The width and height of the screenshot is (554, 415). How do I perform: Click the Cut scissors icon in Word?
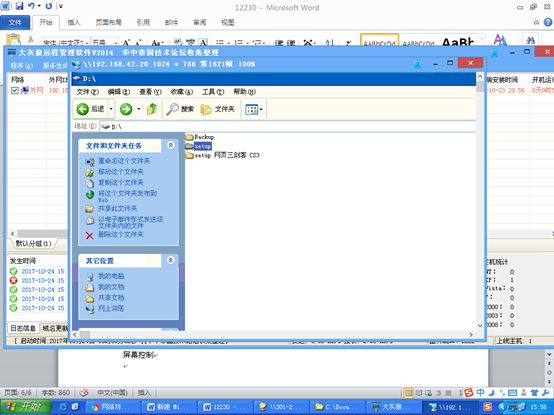pyautogui.click(x=31, y=39)
